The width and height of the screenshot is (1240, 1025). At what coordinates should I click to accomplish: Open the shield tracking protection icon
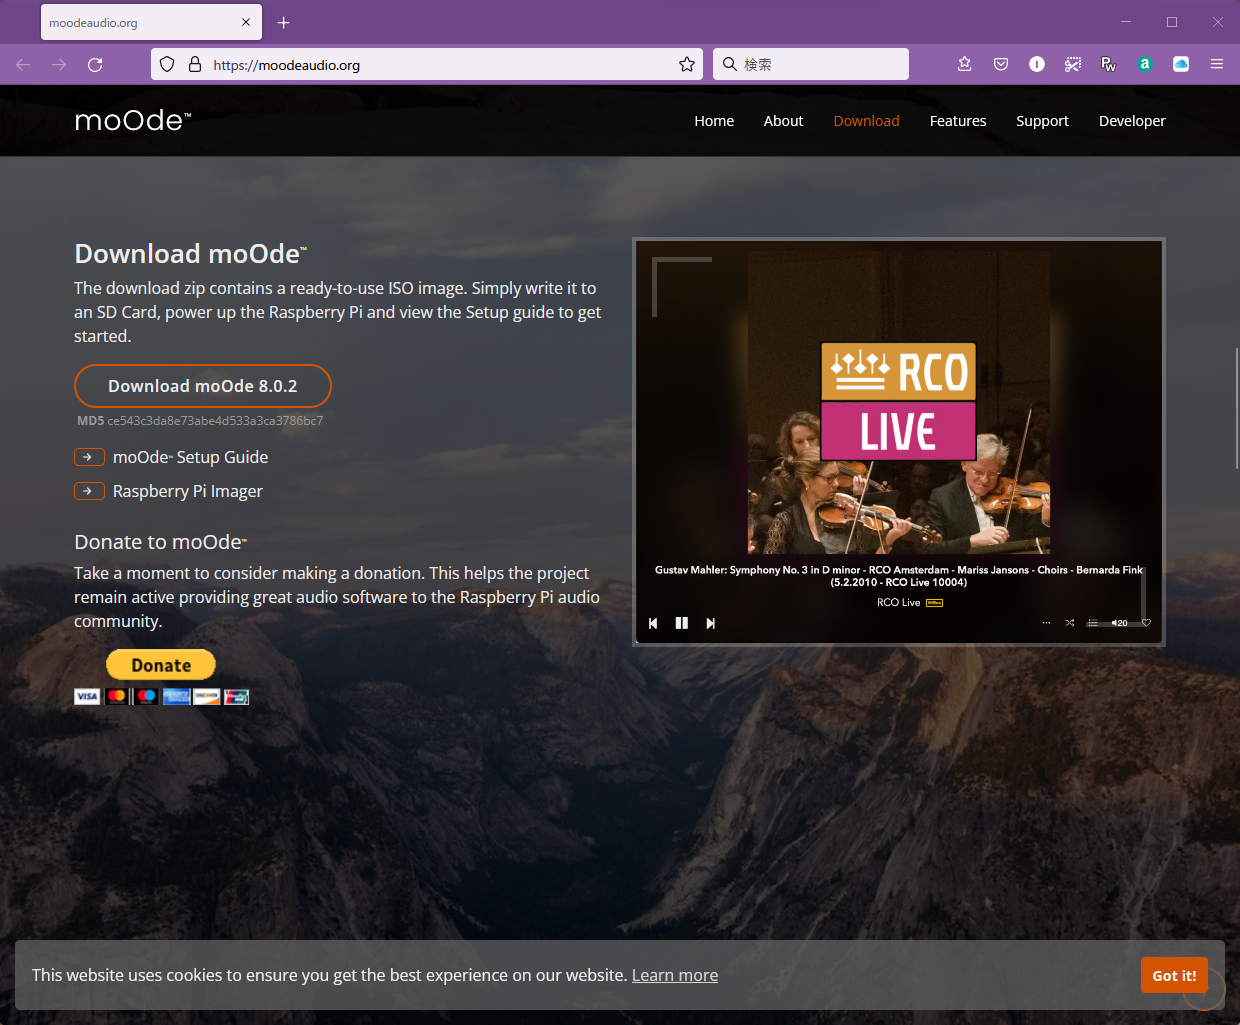pyautogui.click(x=167, y=64)
